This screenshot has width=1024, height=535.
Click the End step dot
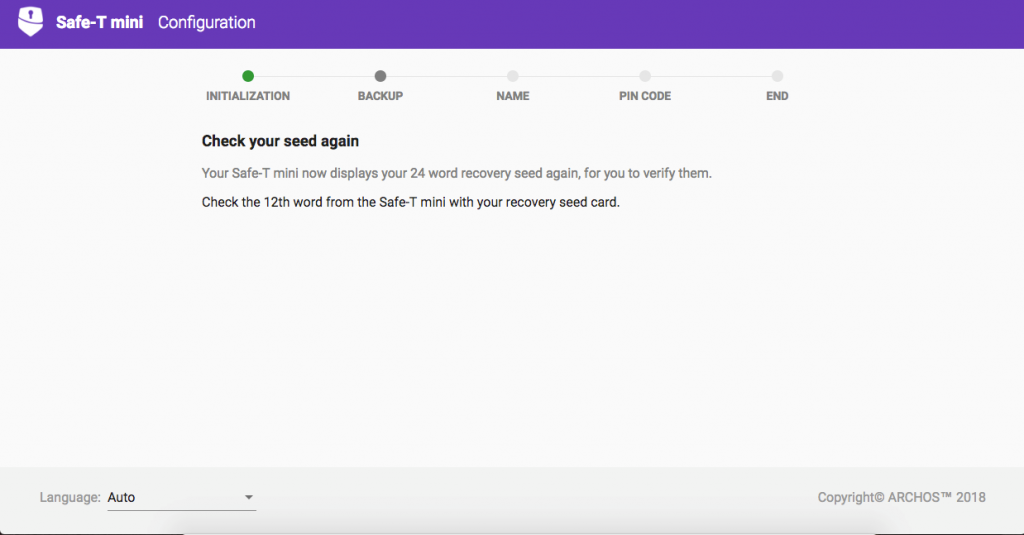click(777, 76)
